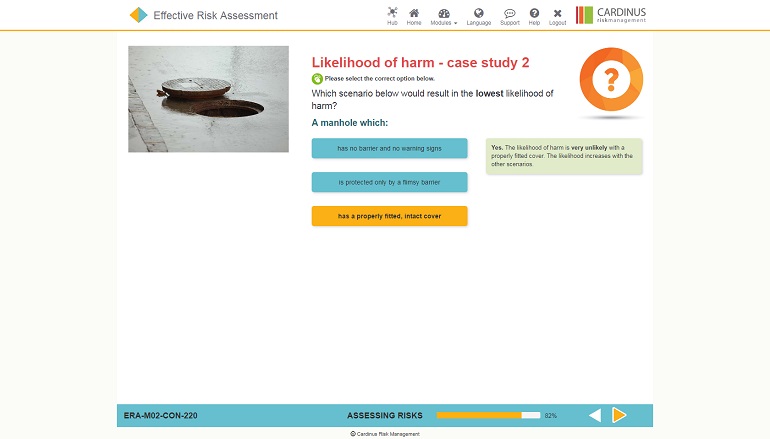Click the 'Cardinus Risk Management' copyright footer
The image size is (770, 439).
[385, 434]
